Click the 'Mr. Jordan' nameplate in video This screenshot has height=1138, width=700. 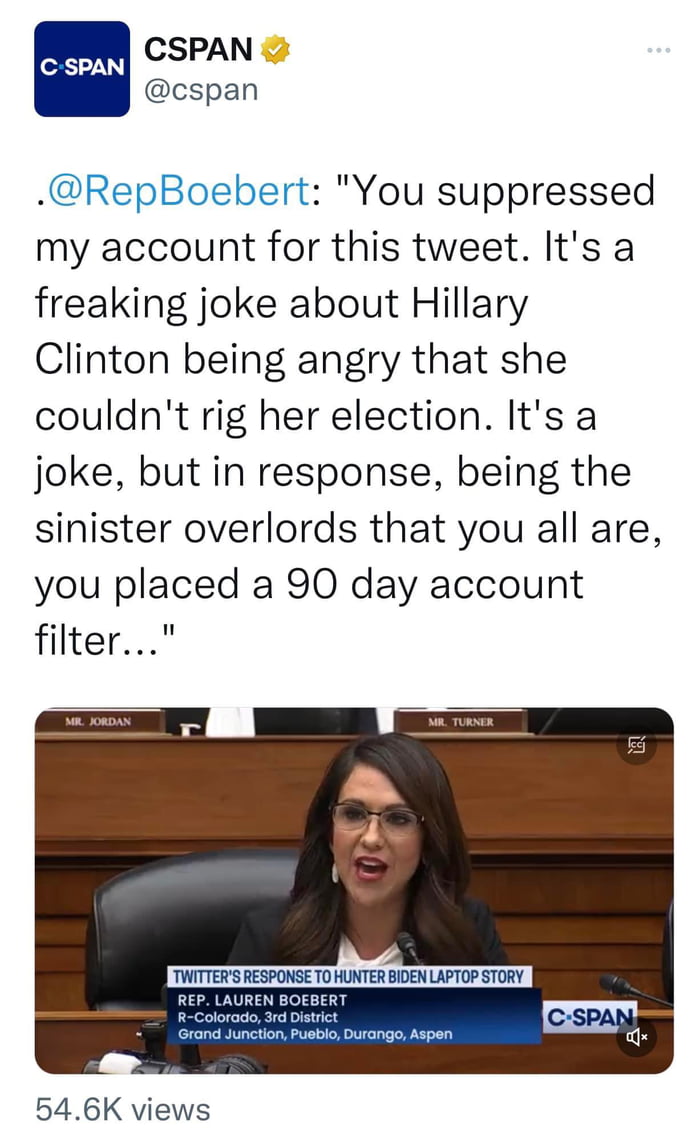tap(97, 720)
